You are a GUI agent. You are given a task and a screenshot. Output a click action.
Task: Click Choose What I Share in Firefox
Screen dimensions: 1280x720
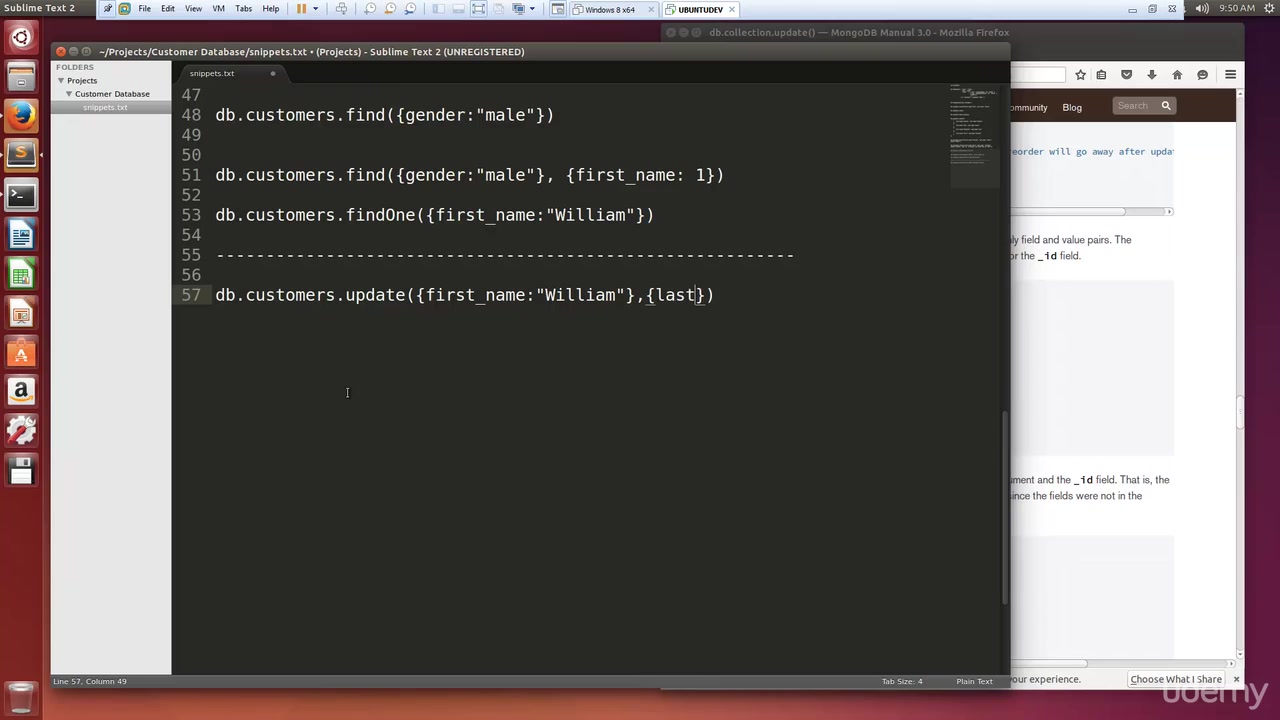1176,679
